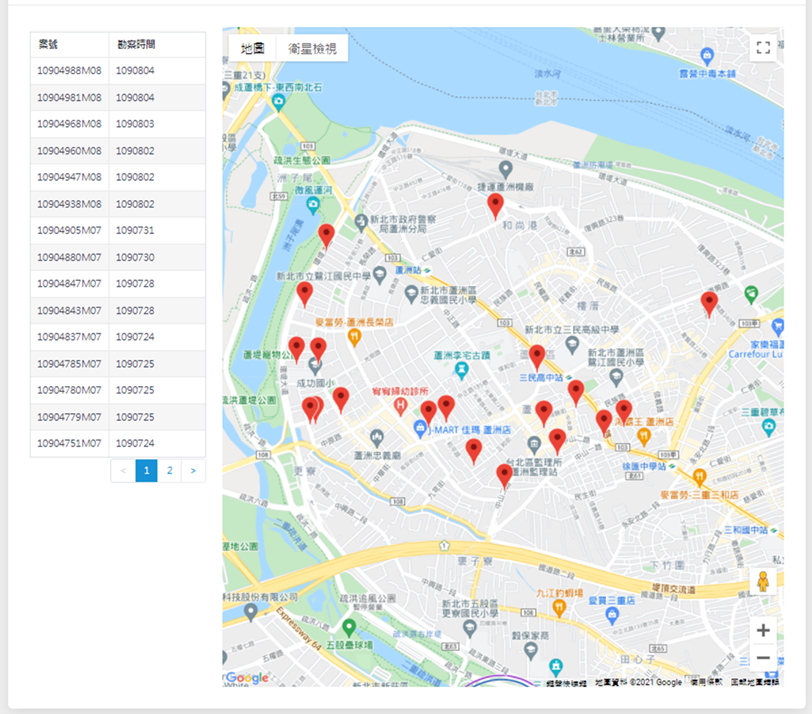
Task: Select case row 10904843M07
Action: (x=118, y=311)
